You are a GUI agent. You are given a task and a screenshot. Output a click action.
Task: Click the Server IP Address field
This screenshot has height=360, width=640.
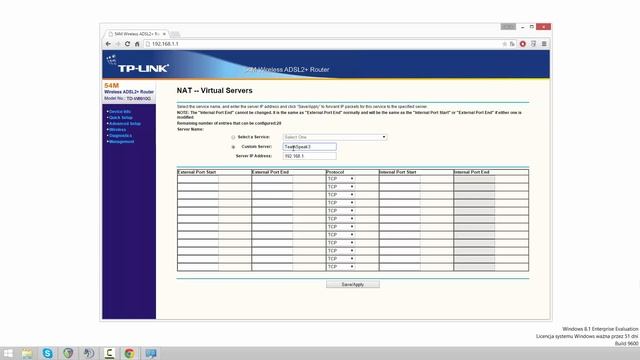(310, 156)
